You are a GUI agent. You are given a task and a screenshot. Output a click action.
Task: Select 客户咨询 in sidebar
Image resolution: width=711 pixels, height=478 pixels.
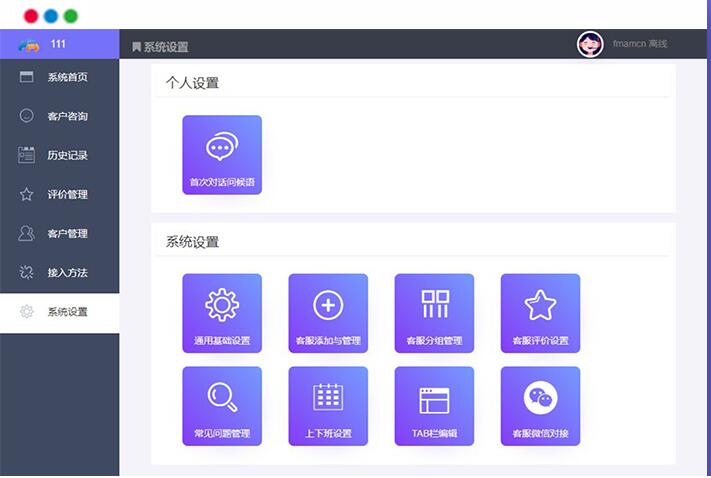tap(60, 116)
